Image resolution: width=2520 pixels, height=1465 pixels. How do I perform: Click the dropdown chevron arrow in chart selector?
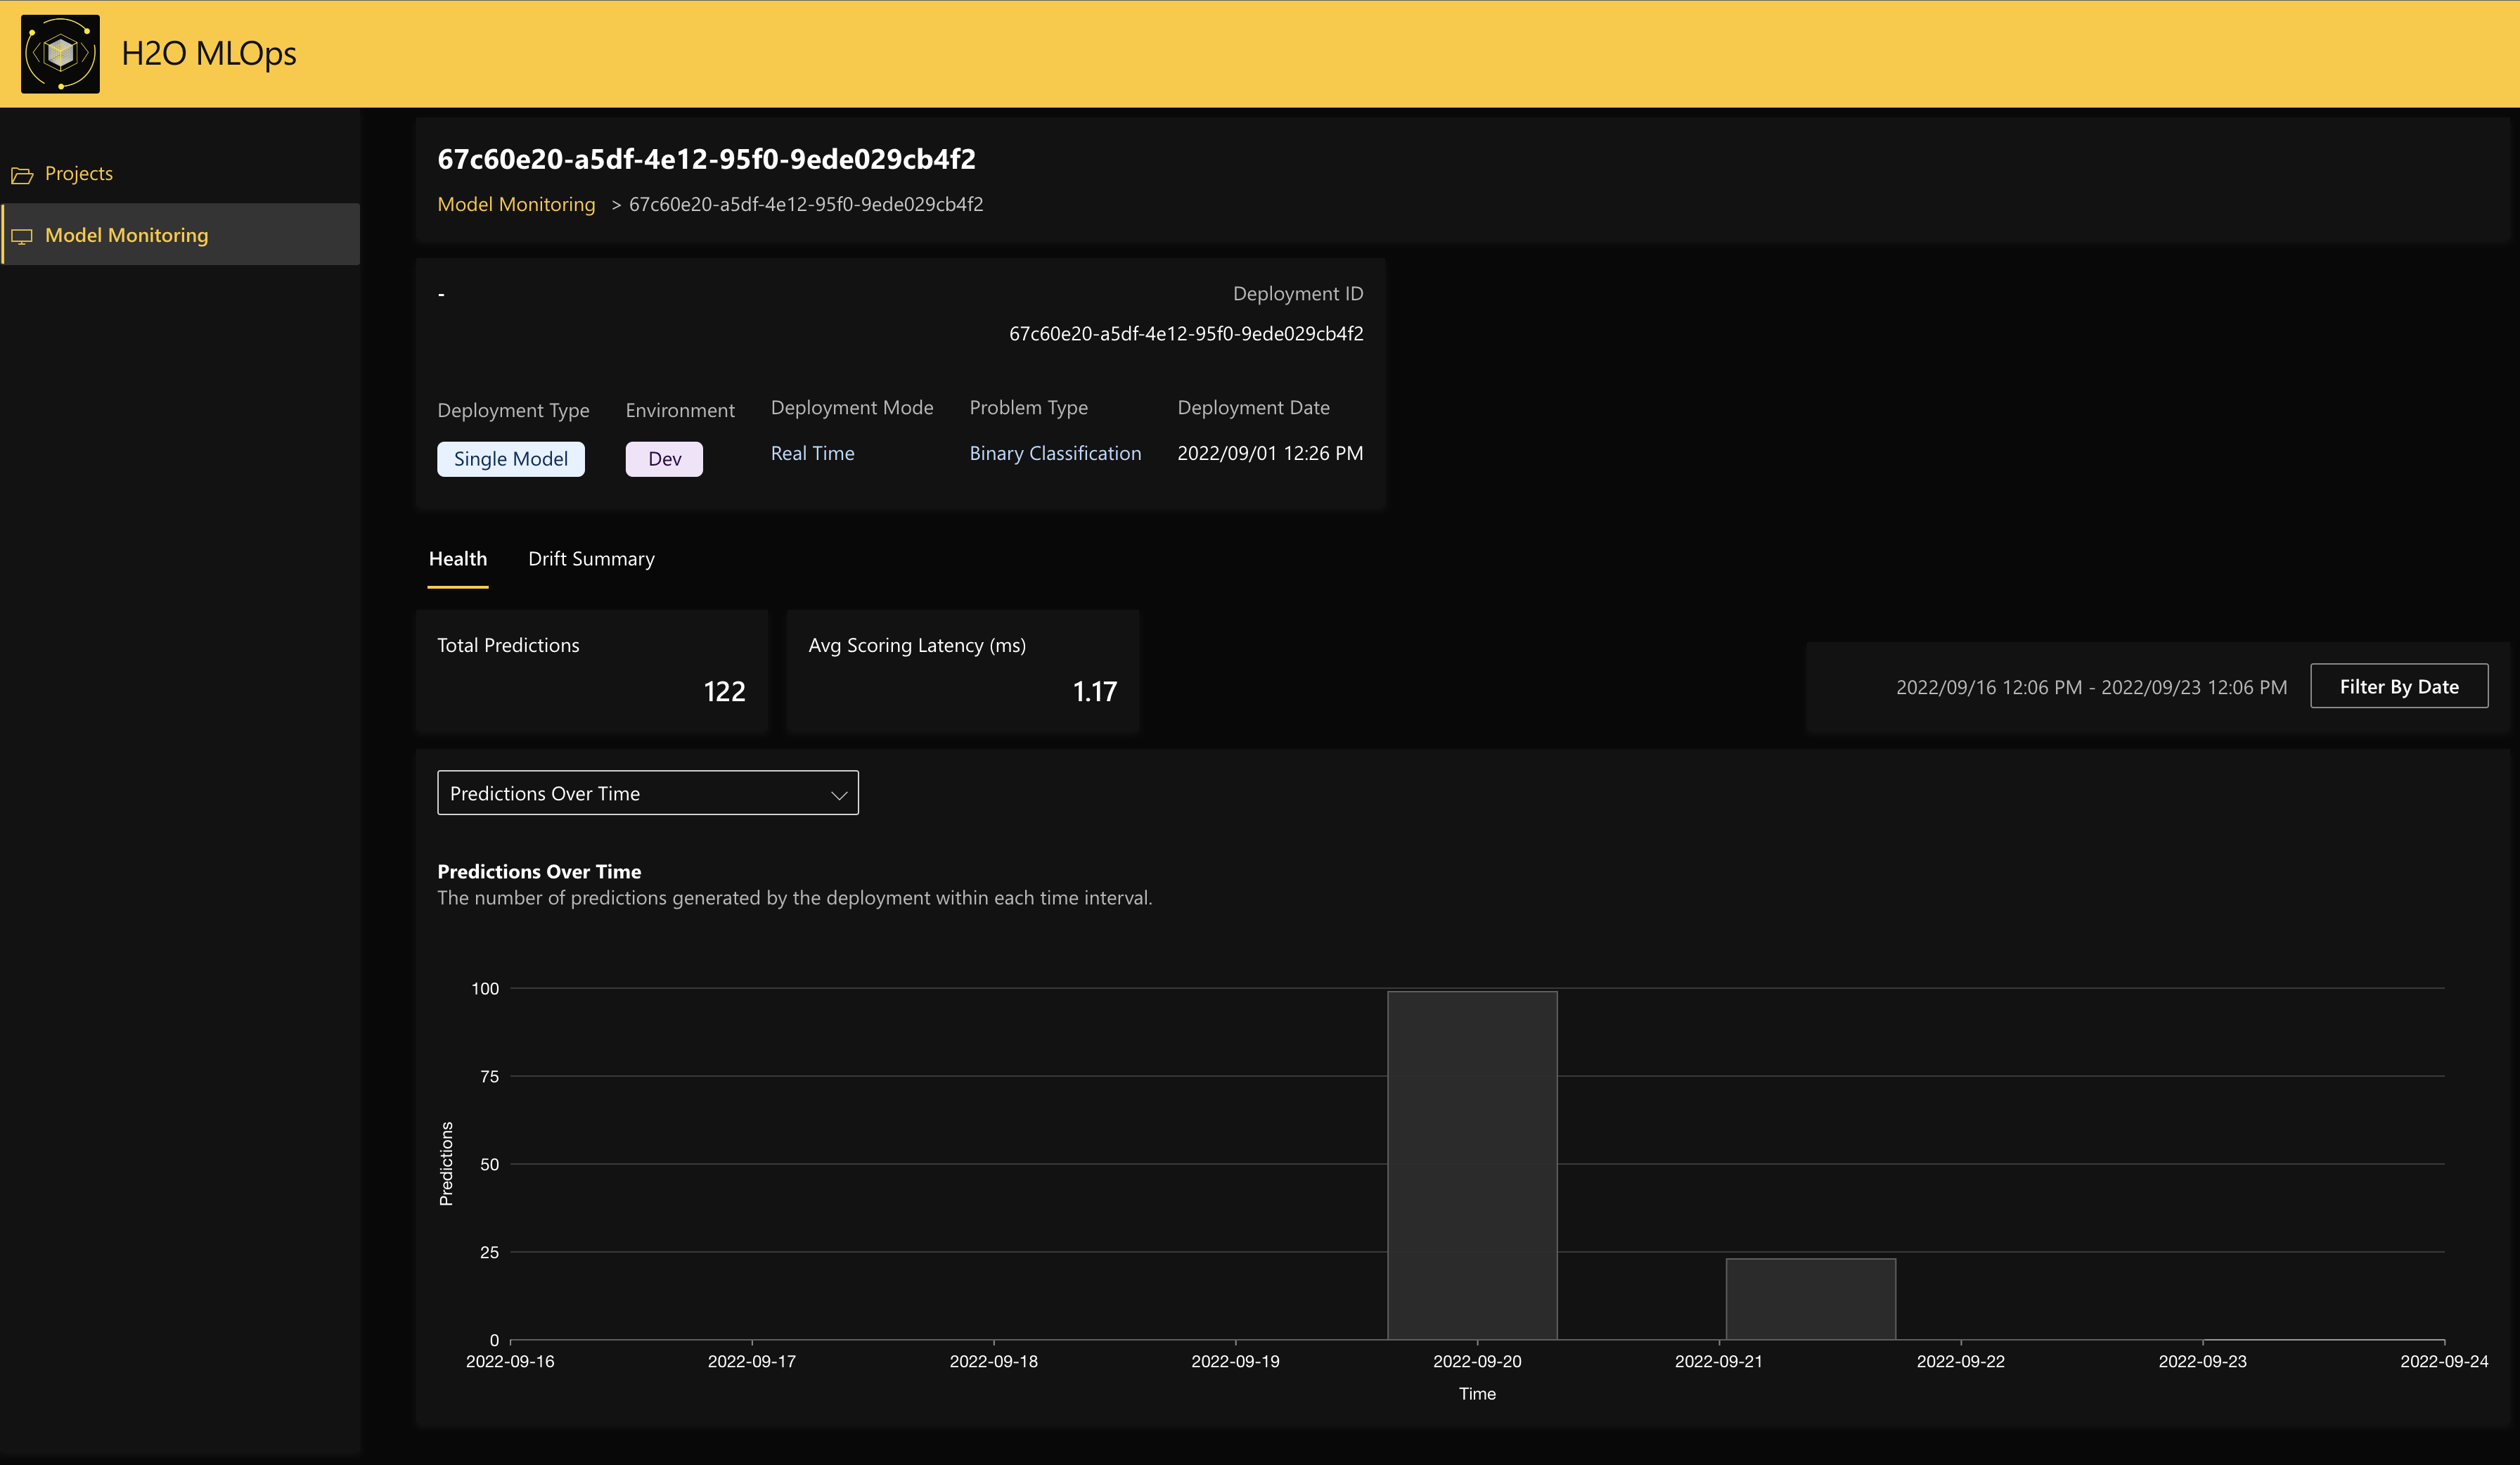point(839,795)
